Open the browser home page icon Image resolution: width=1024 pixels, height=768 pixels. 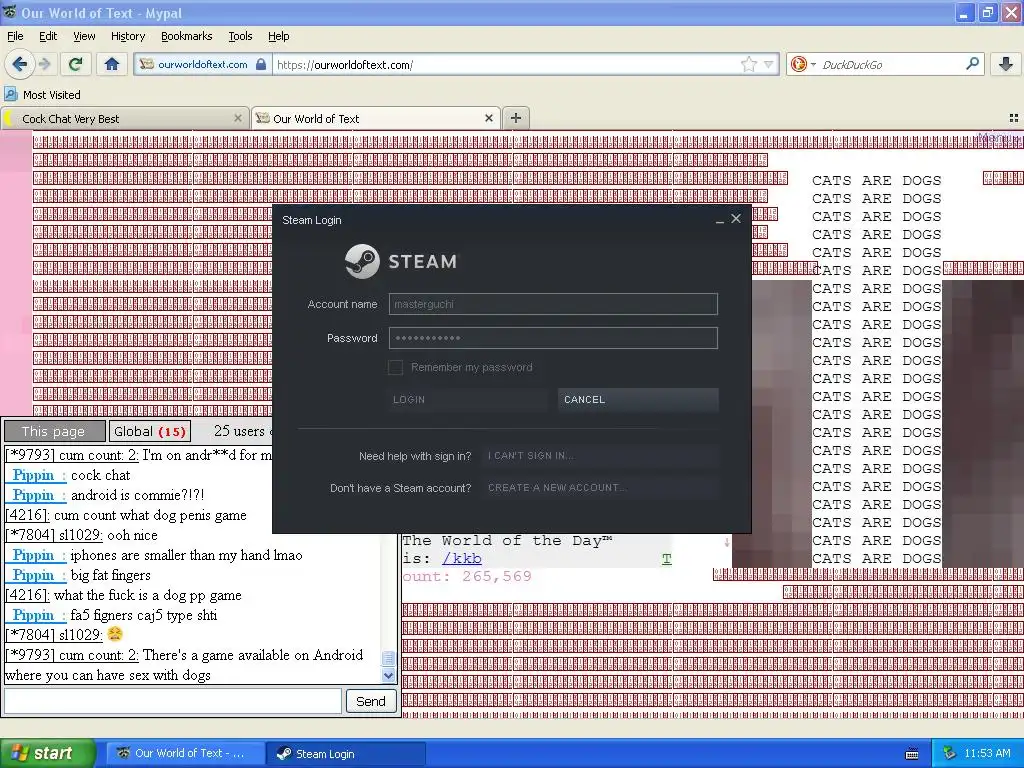(112, 64)
